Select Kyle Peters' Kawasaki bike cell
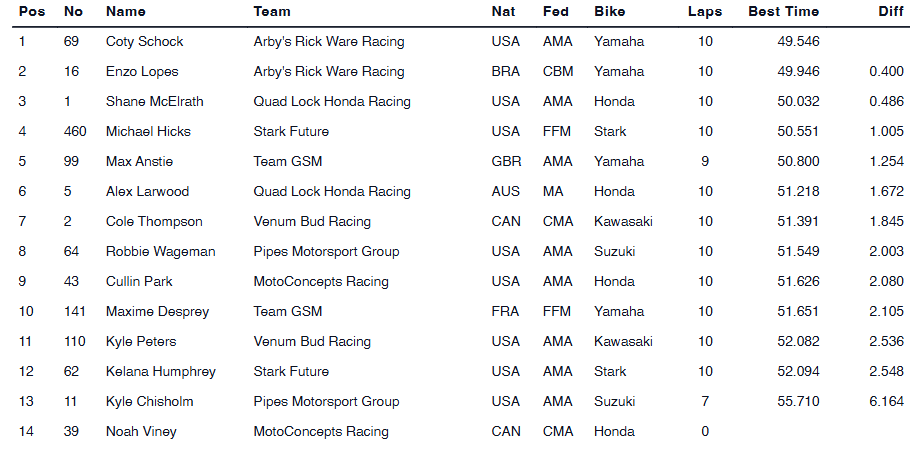 623,342
